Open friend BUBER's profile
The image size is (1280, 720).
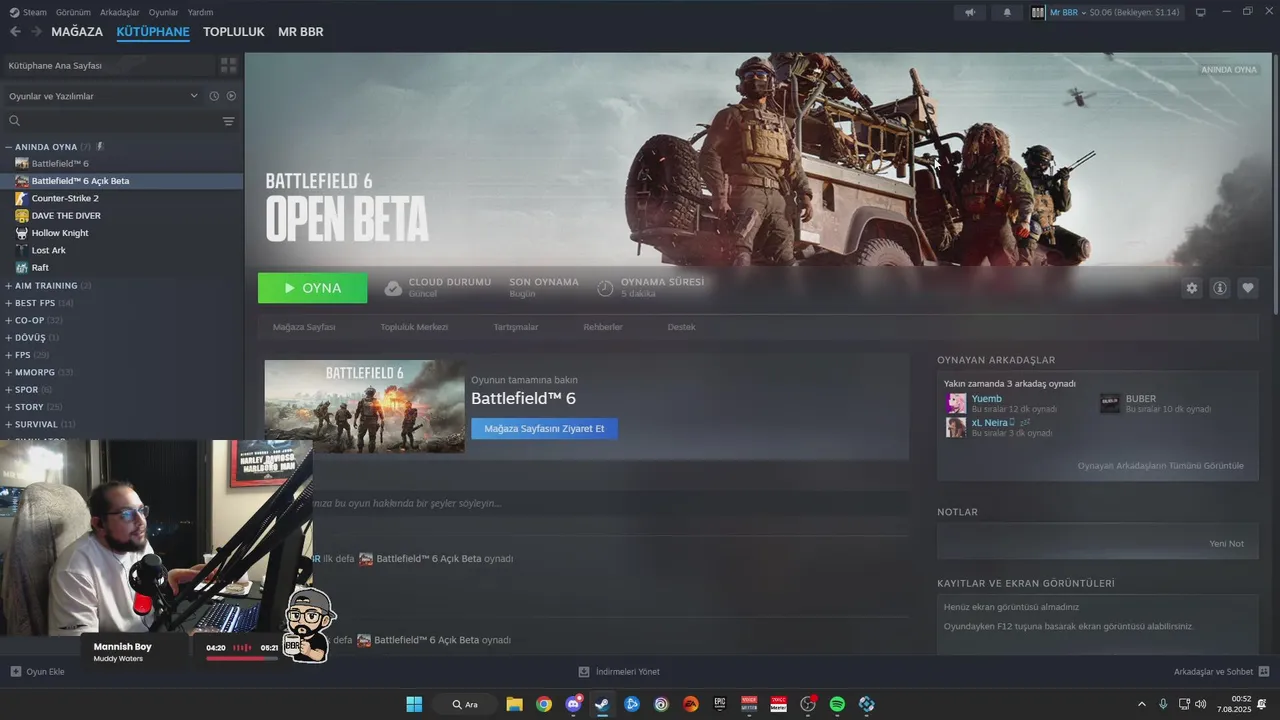1140,398
